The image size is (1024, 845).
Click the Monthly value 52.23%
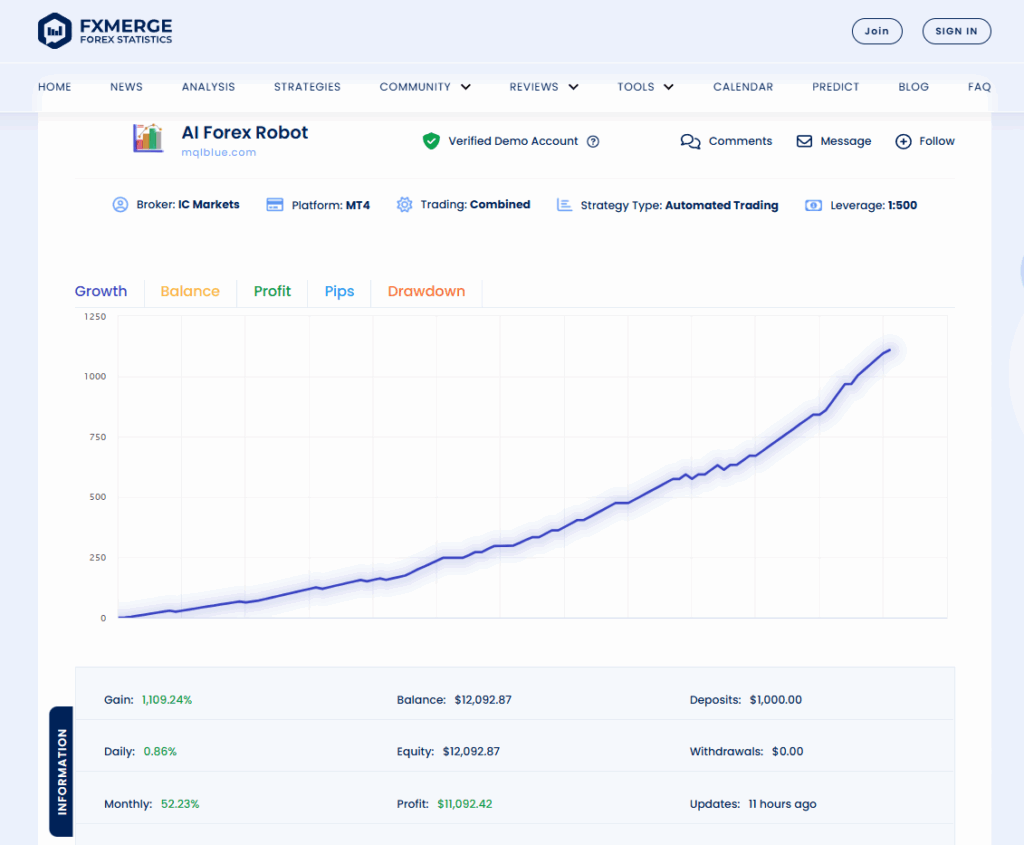pyautogui.click(x=180, y=804)
